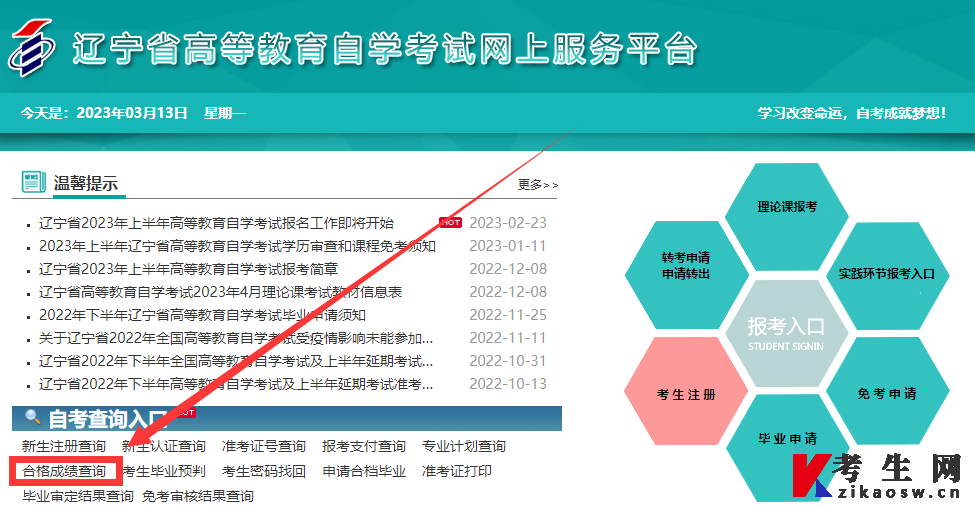
Task: Click 报考支付查询 link
Action: (364, 446)
